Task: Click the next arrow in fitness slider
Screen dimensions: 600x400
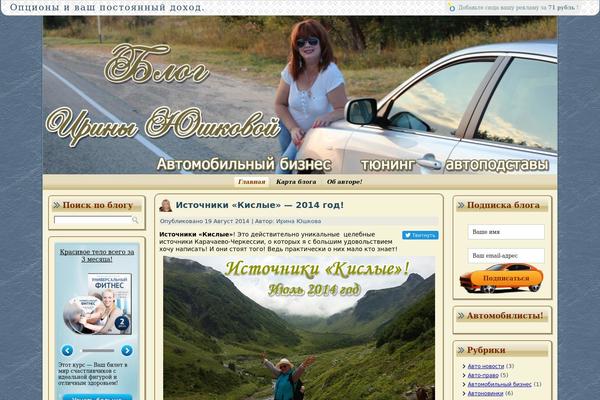Action: tap(127, 350)
